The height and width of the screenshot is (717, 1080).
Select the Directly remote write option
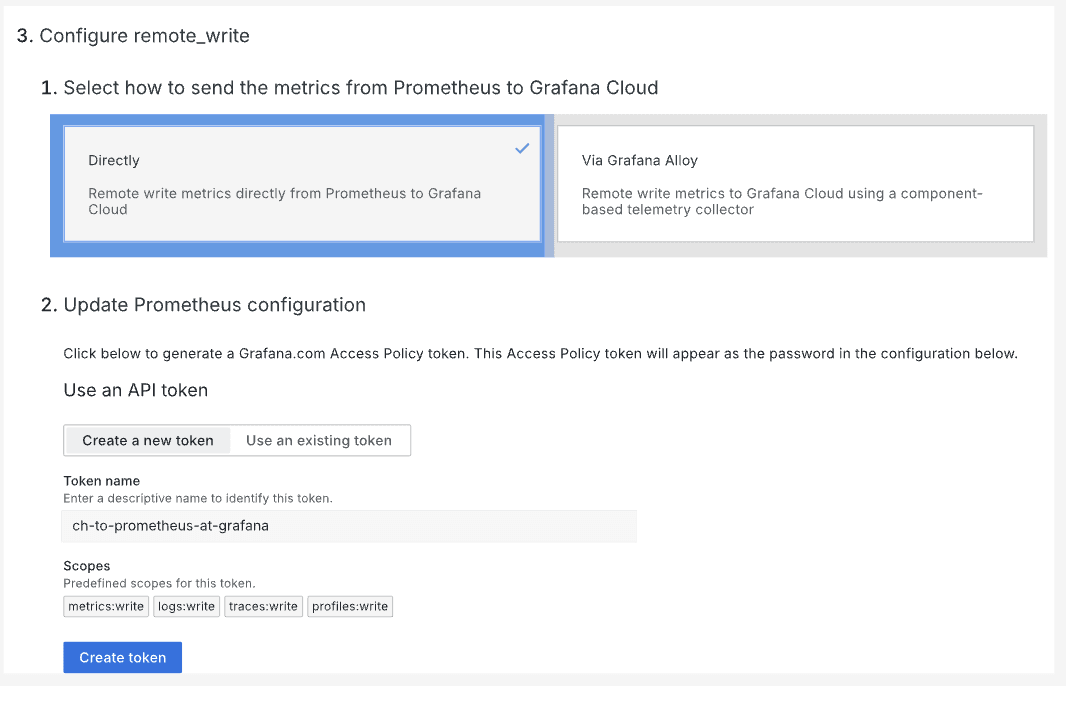[x=300, y=184]
